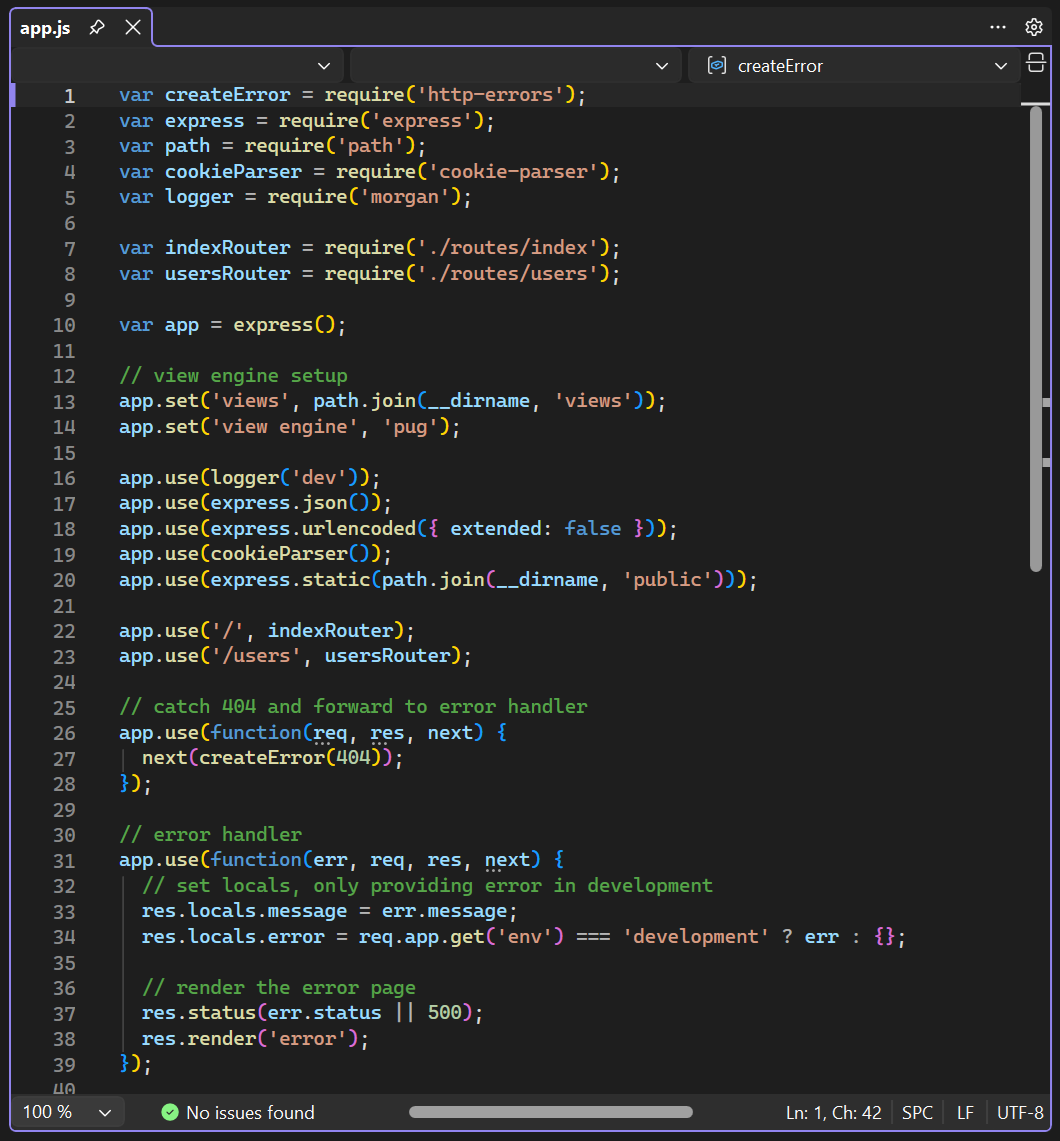Click 500 number on line 37
This screenshot has width=1060, height=1141.
pos(445,1013)
